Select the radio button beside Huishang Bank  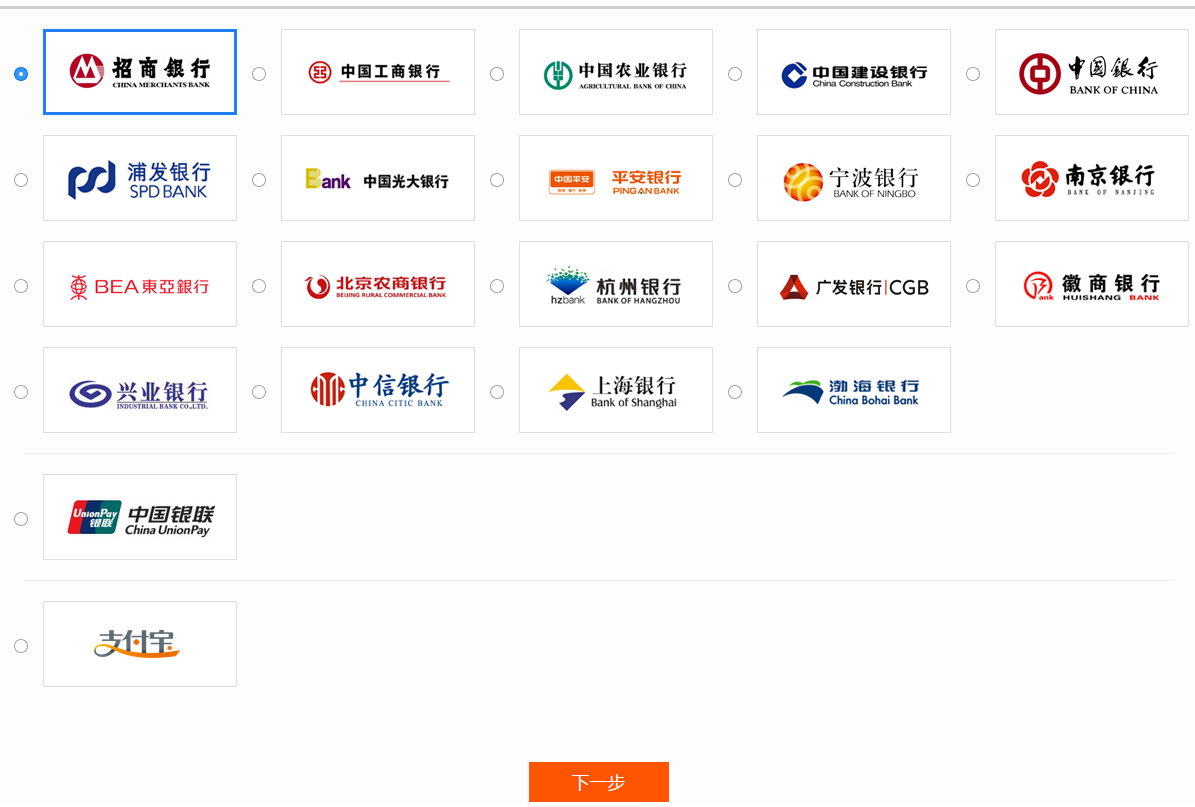pos(973,286)
